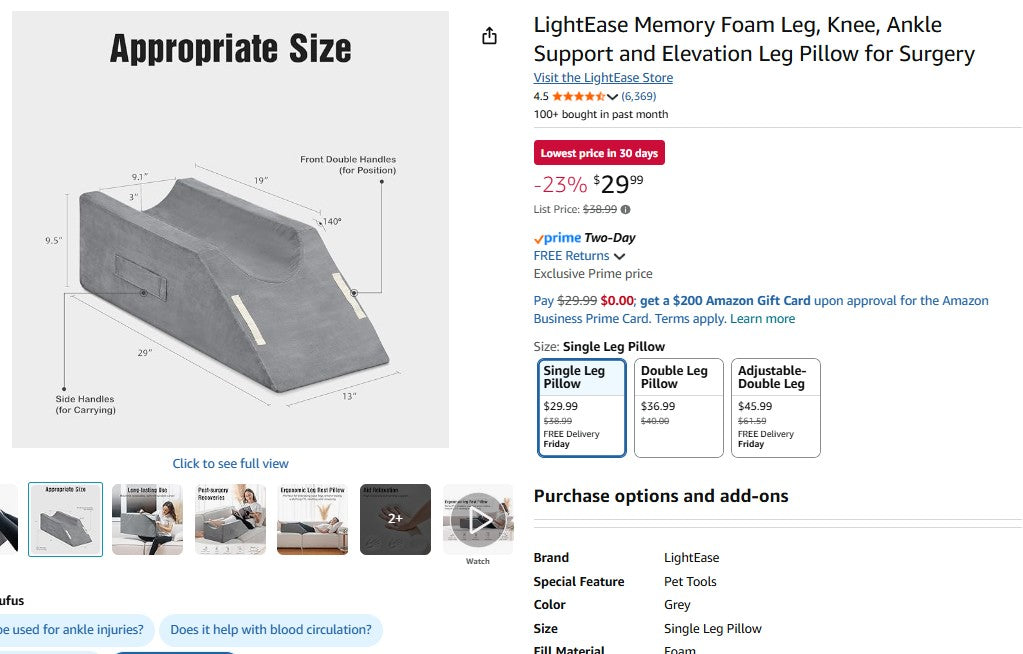This screenshot has width=1023, height=654.
Task: Select the 'Long-lasting Use' thumbnail
Action: pos(147,518)
